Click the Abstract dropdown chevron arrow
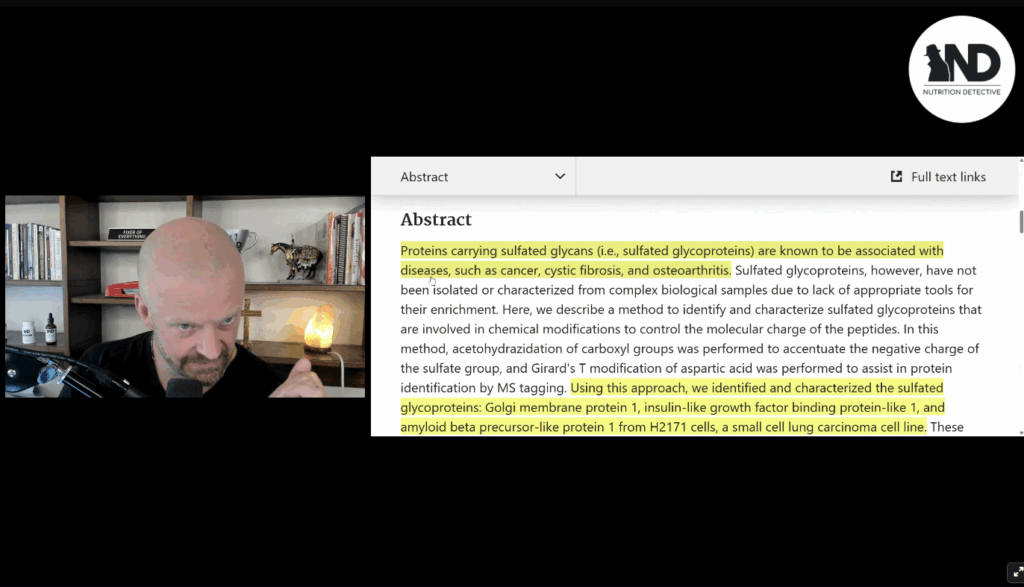The image size is (1024, 587). [560, 176]
